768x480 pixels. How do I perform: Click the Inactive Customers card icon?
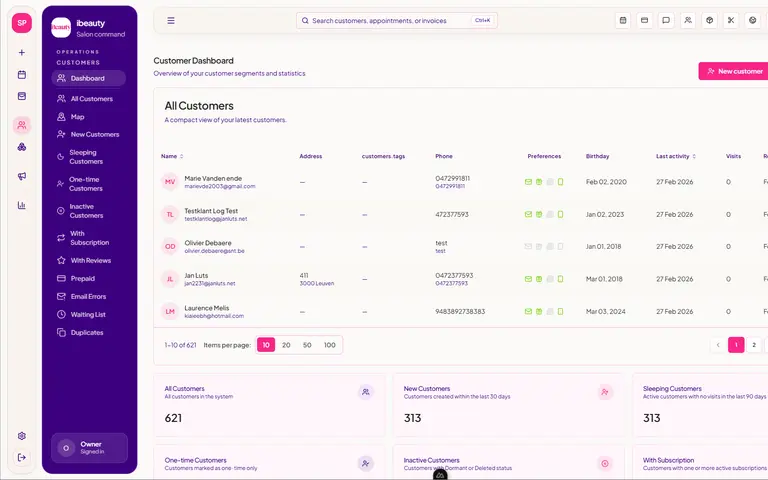click(x=605, y=463)
